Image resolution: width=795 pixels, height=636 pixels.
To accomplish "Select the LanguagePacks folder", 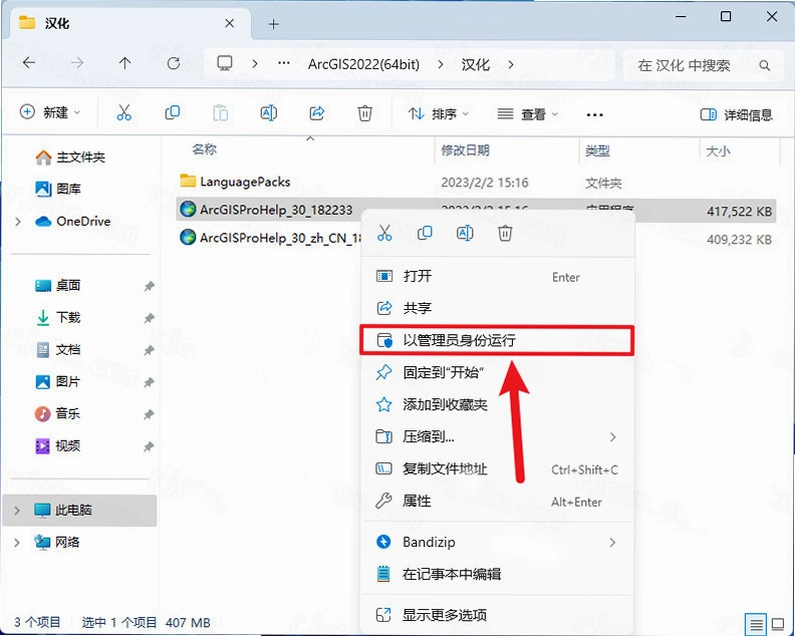I will point(235,181).
